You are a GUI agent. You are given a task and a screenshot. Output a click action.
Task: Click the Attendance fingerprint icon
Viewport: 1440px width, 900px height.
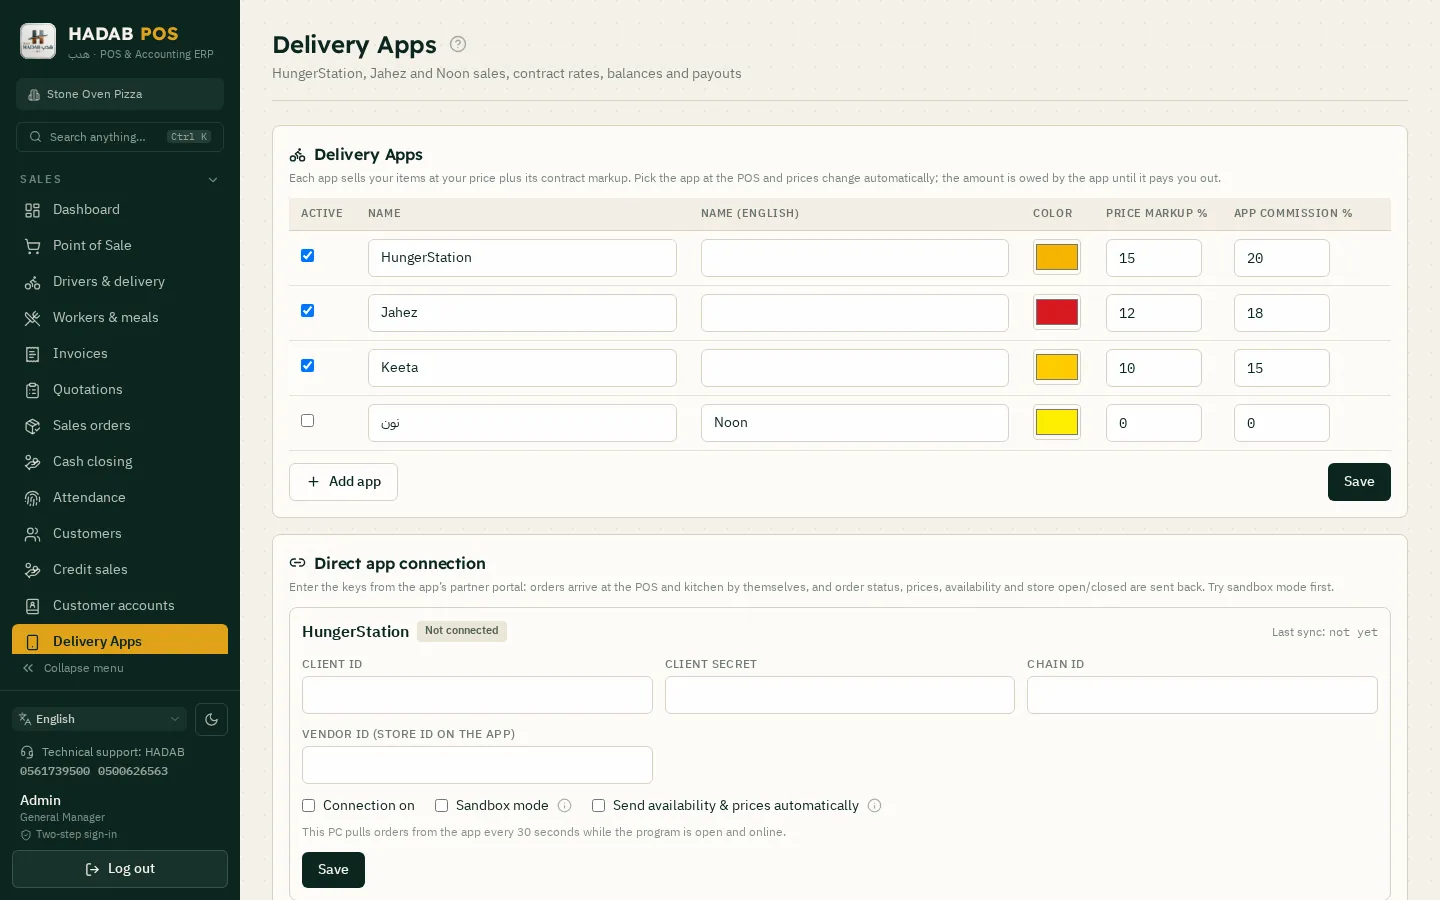(x=33, y=498)
